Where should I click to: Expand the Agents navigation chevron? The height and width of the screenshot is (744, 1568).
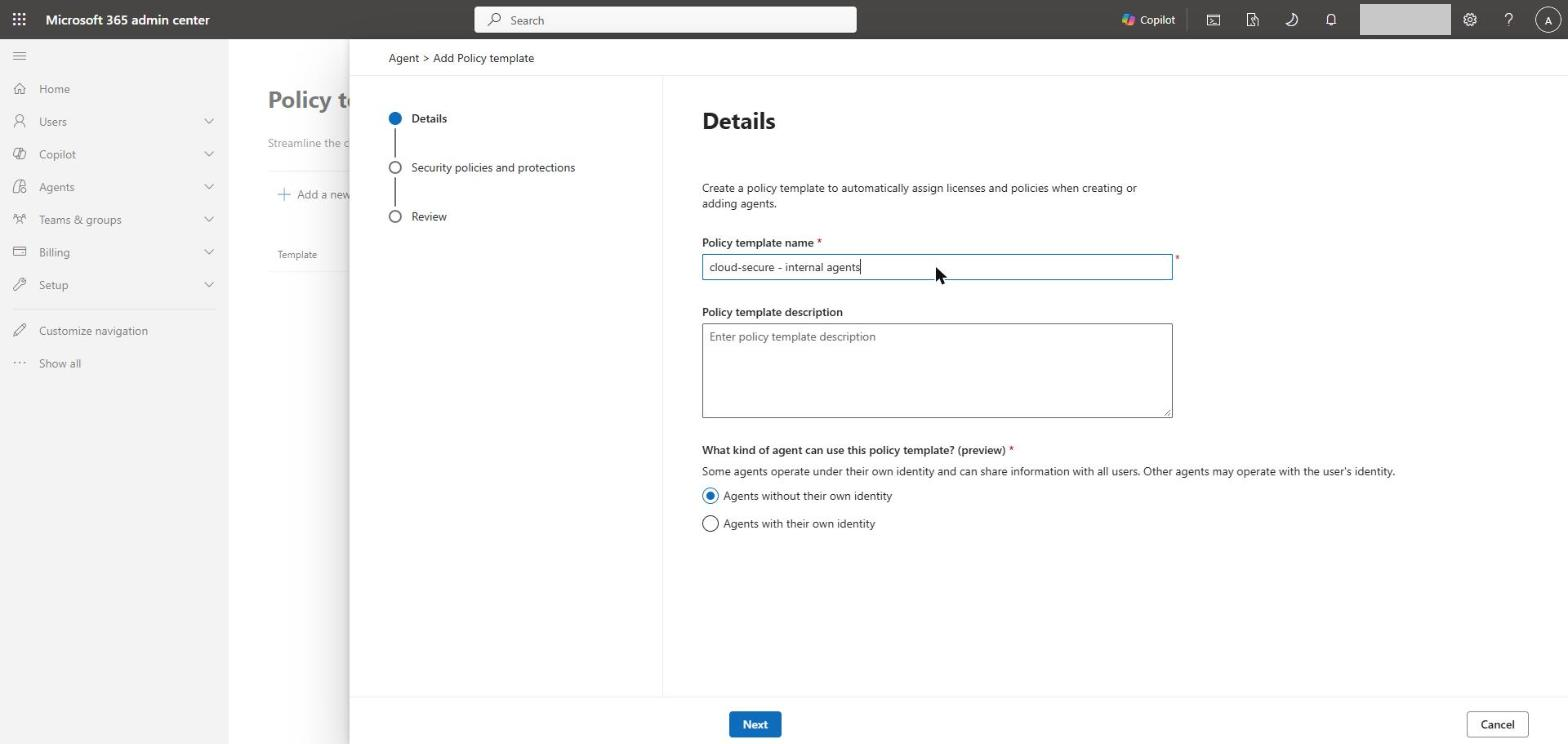coord(209,187)
